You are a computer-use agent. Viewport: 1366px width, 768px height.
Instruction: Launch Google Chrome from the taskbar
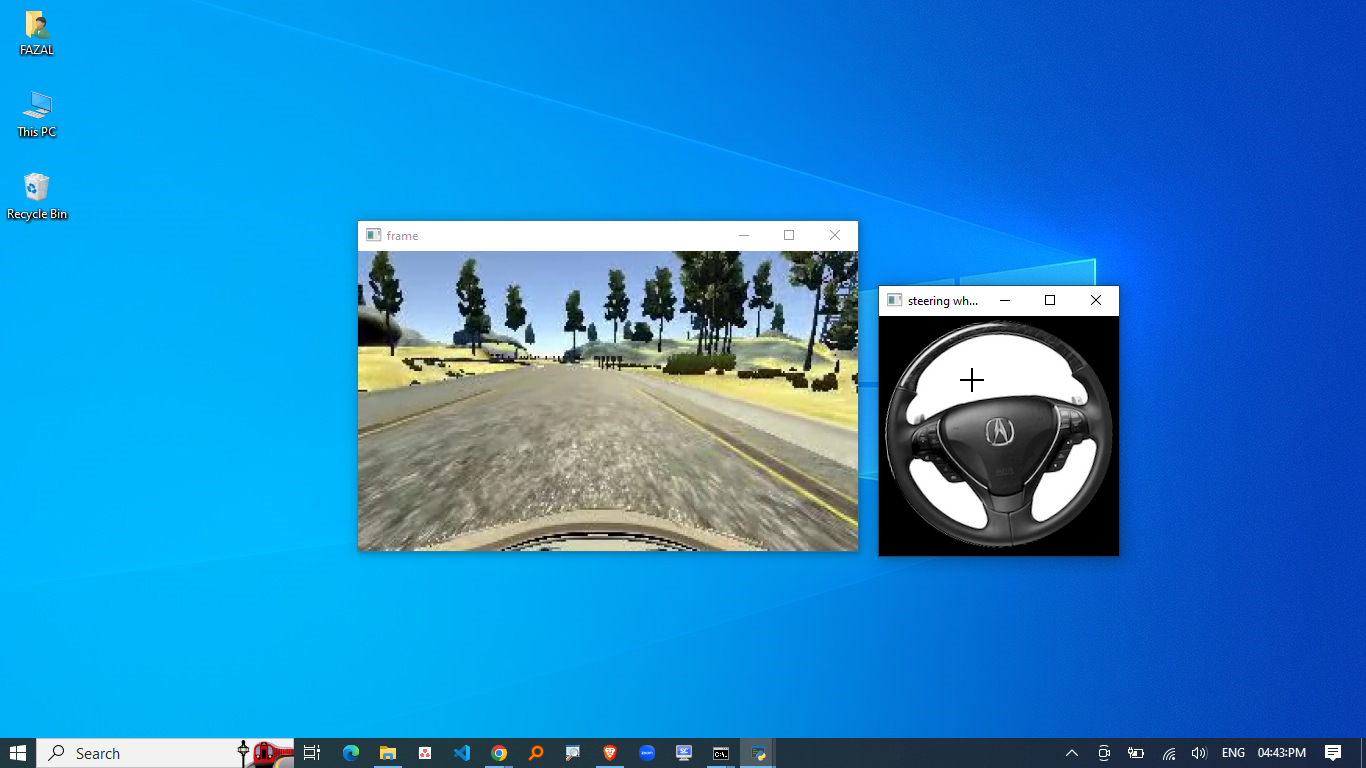click(498, 753)
